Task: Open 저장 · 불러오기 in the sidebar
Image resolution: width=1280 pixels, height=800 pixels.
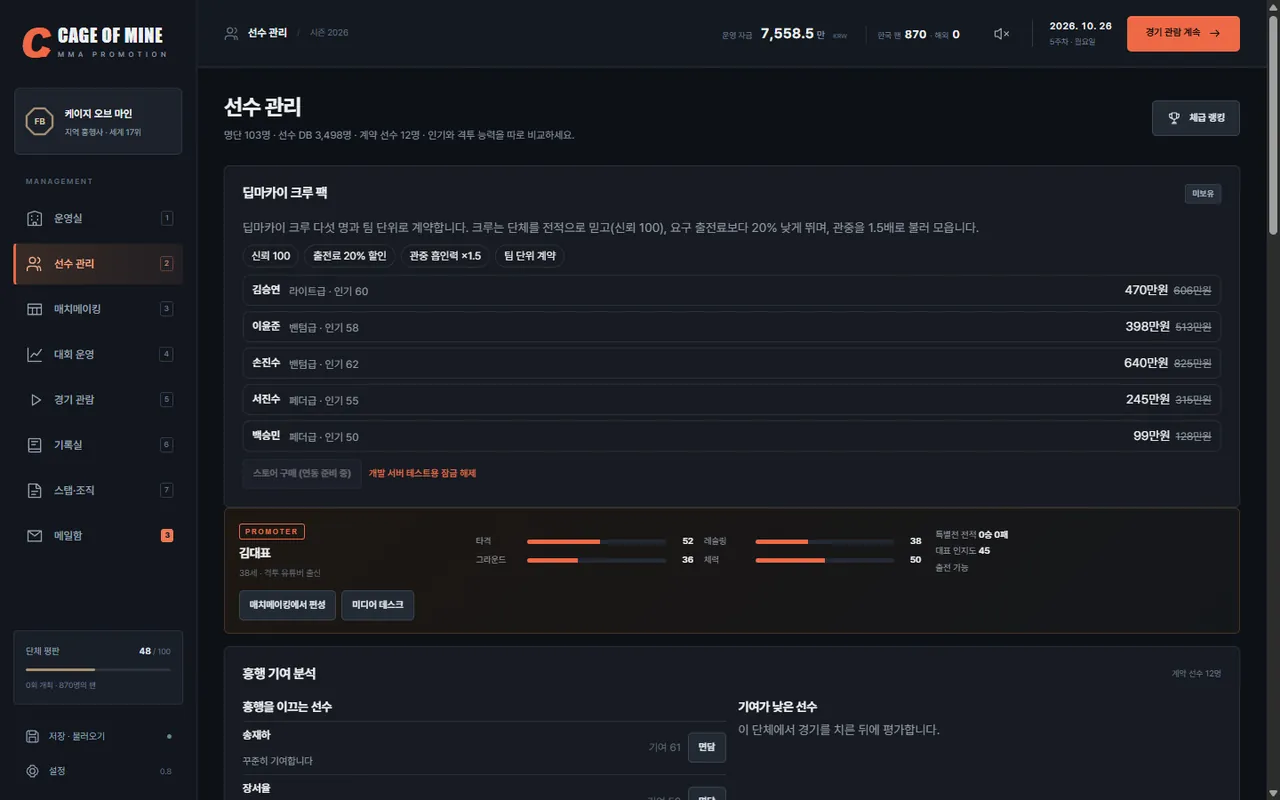Action: coord(98,736)
